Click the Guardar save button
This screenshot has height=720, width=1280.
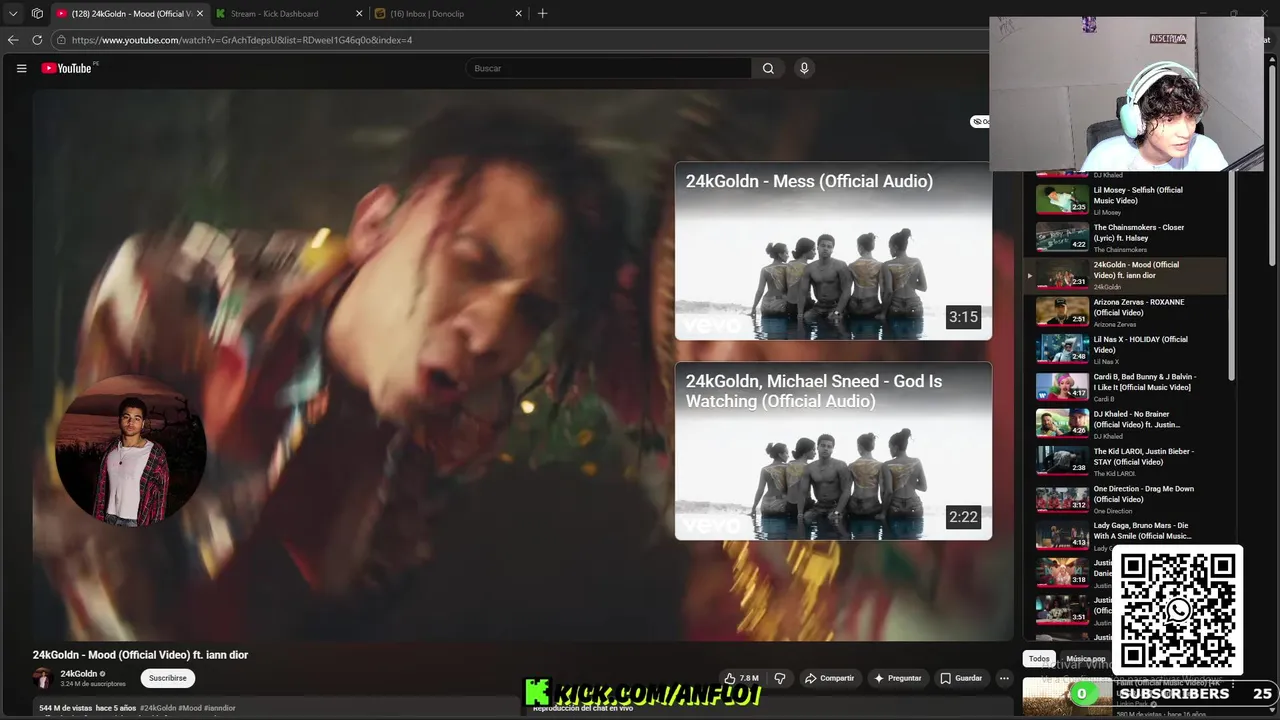[961, 678]
